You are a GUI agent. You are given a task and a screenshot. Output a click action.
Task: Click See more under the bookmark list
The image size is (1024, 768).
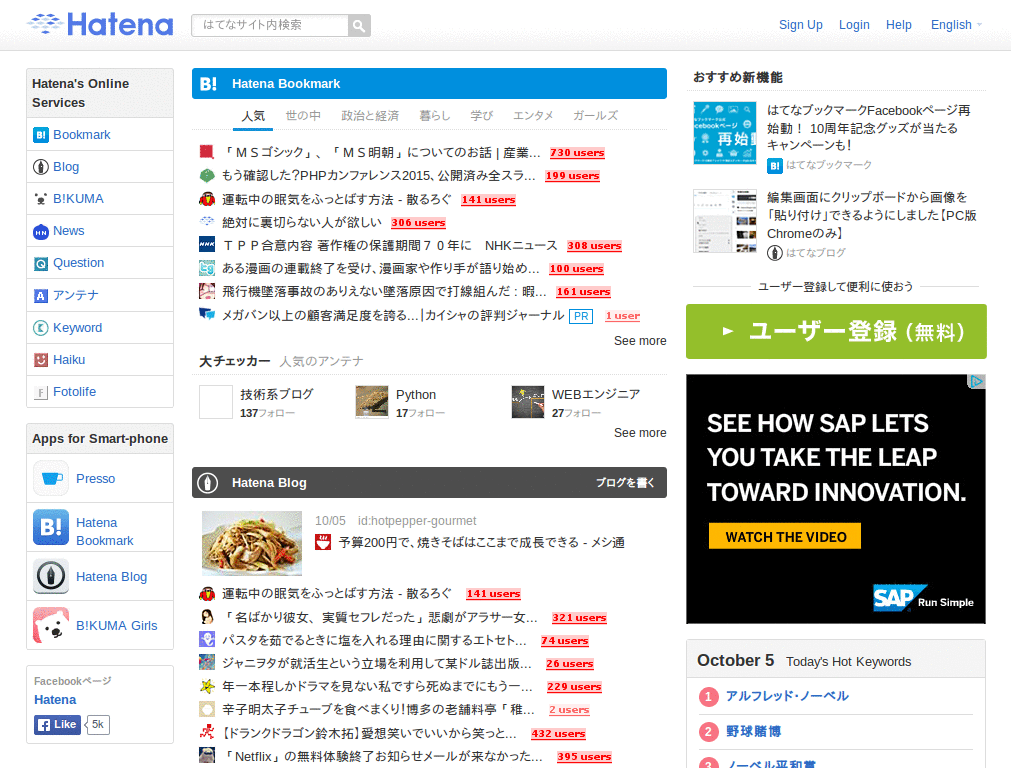click(x=640, y=341)
